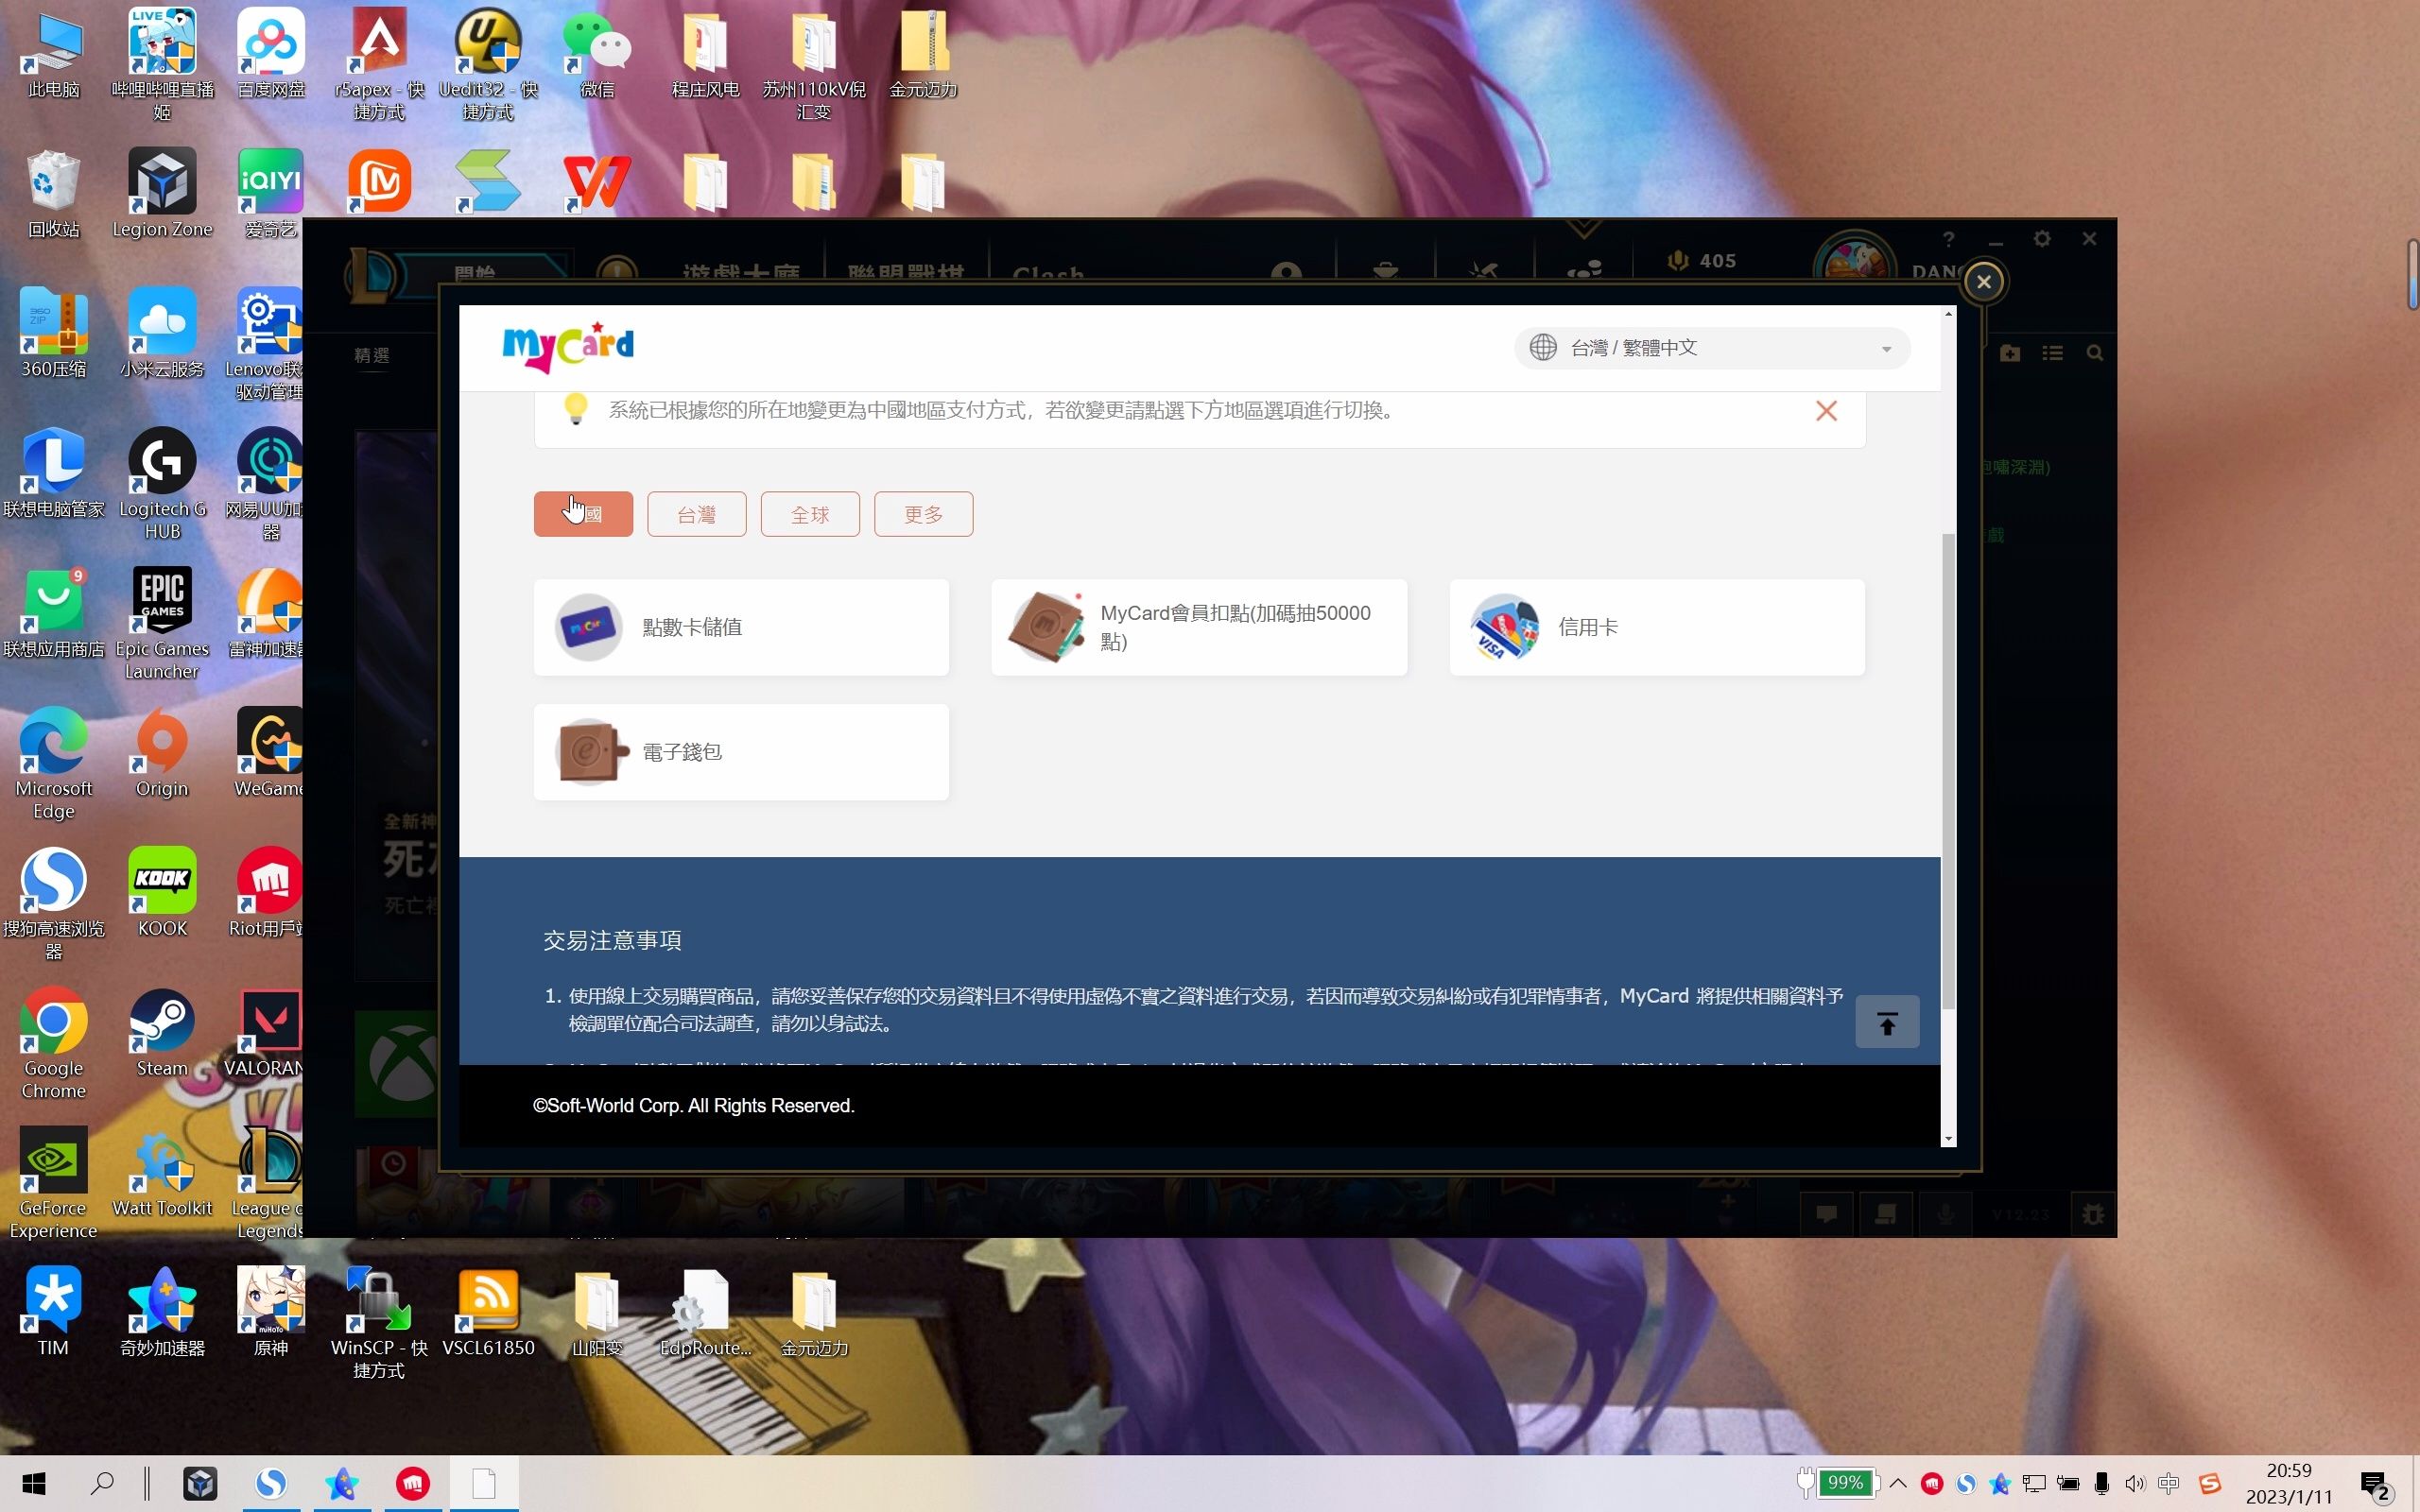Open 哔哩哔哩直播姬 desktop shortcut
This screenshot has height=1512, width=2420.
(162, 65)
